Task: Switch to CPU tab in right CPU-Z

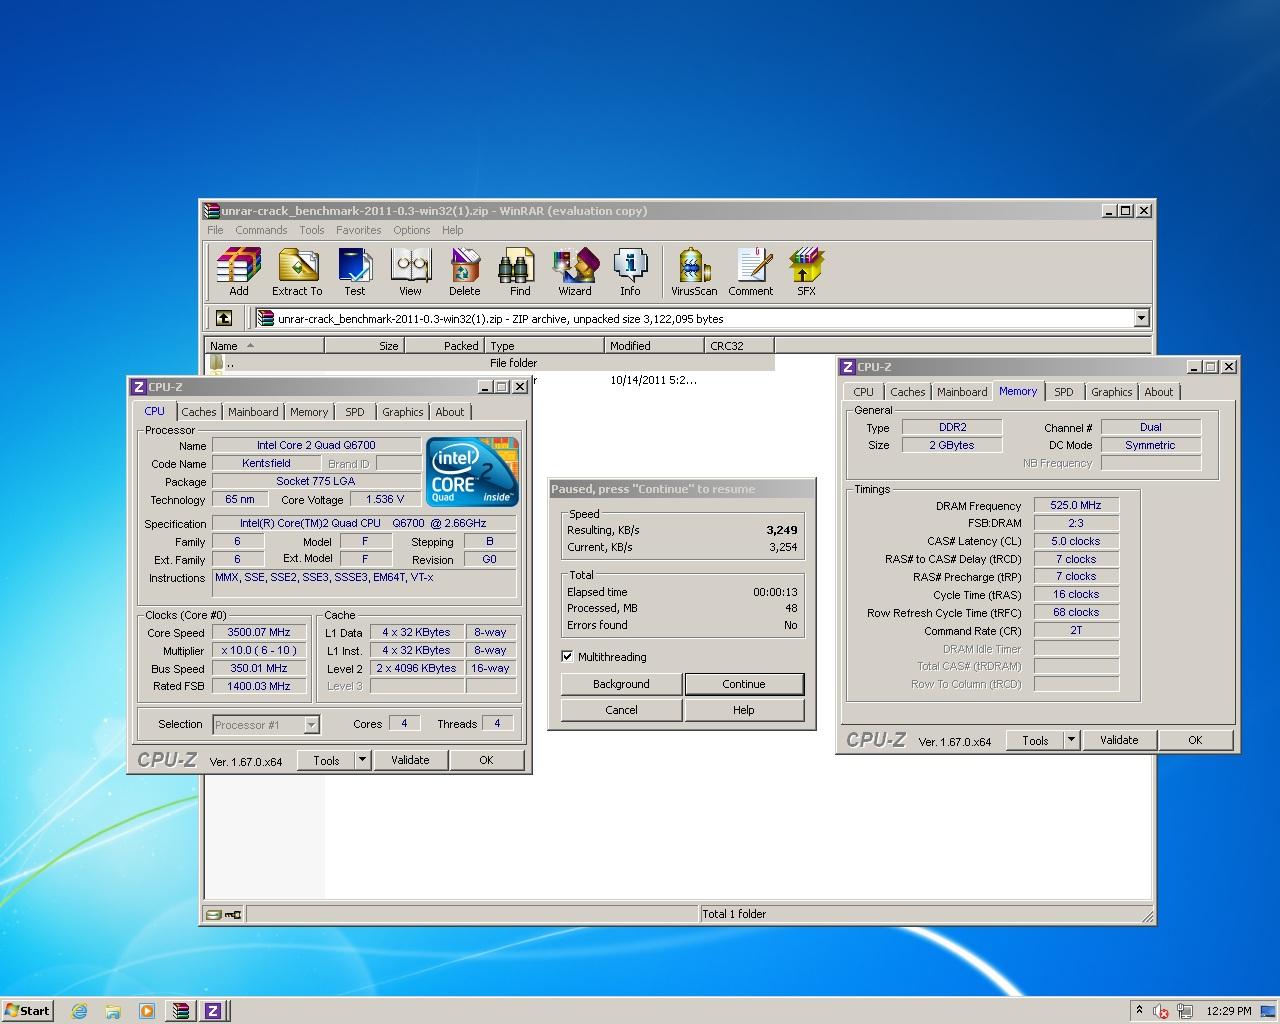Action: point(864,392)
